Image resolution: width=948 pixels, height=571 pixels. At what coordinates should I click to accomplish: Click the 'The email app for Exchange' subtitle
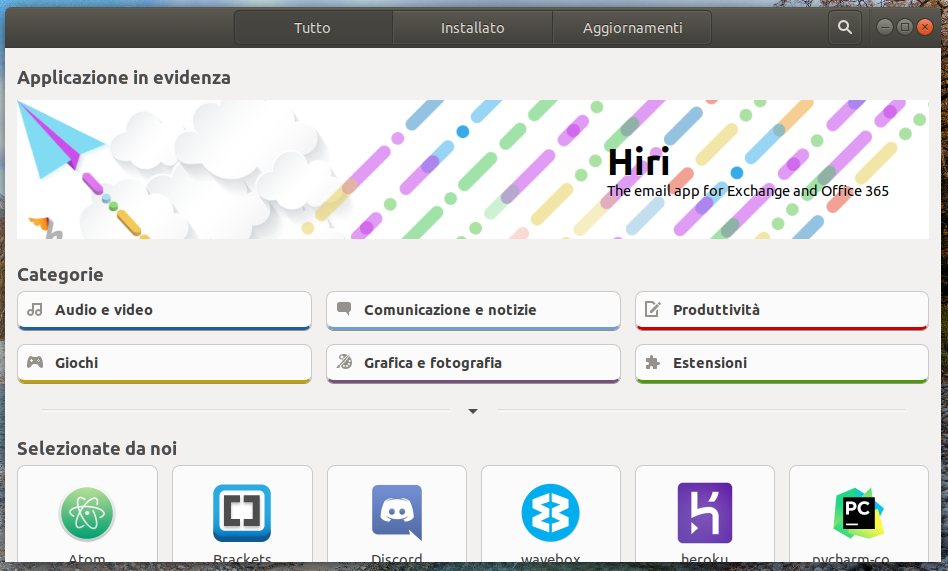[748, 191]
